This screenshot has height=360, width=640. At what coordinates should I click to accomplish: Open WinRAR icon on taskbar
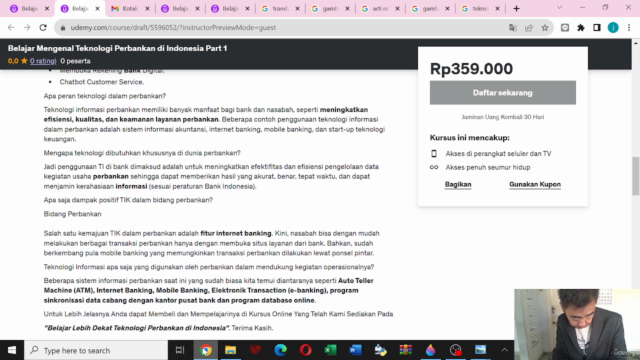click(x=405, y=350)
